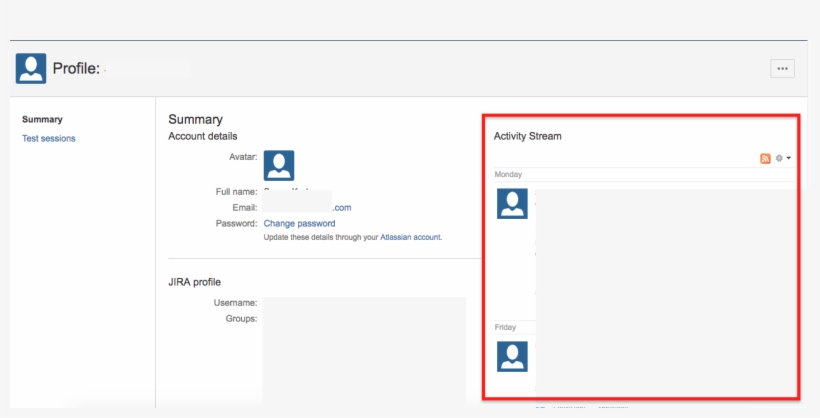Select the Summary tab in the sidebar
Image resolution: width=820 pixels, height=418 pixels.
click(x=42, y=119)
